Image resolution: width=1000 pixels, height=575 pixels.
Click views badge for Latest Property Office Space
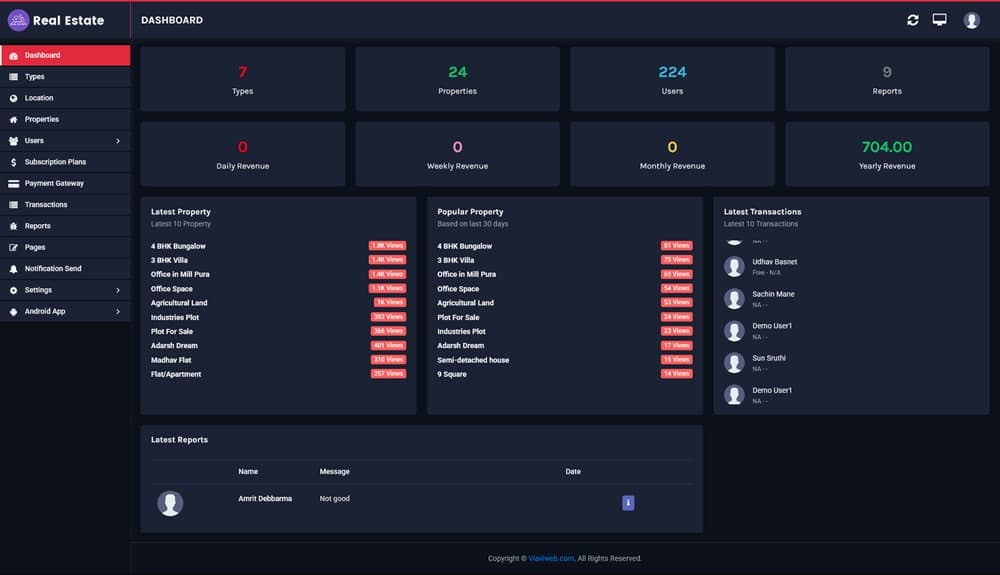pos(387,288)
